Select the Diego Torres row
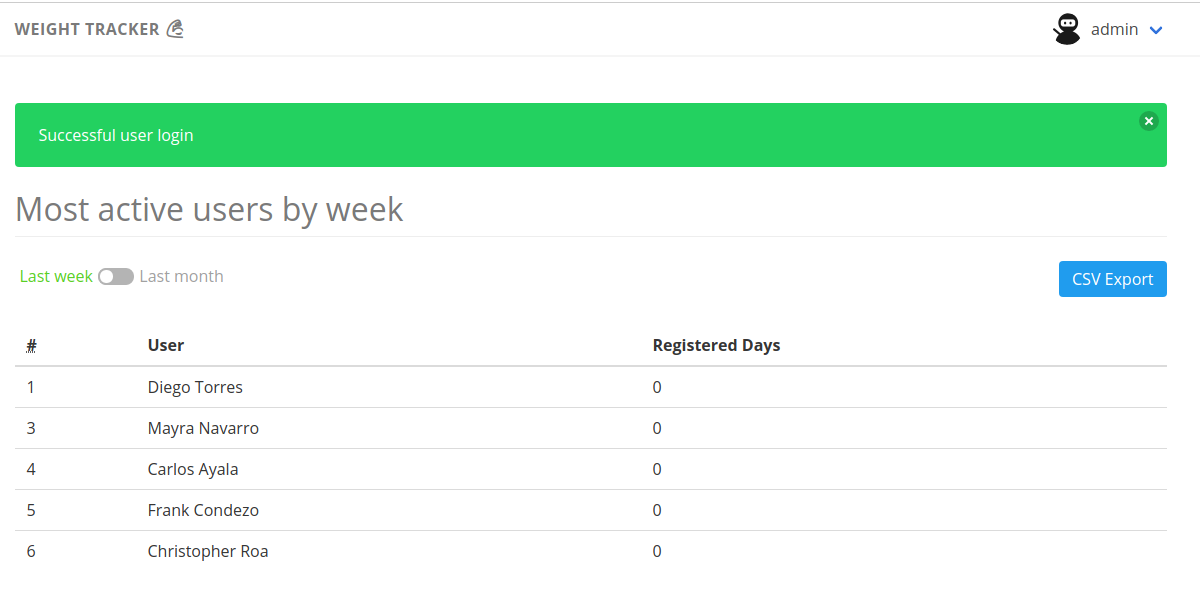The image size is (1200, 614). pyautogui.click(x=591, y=387)
